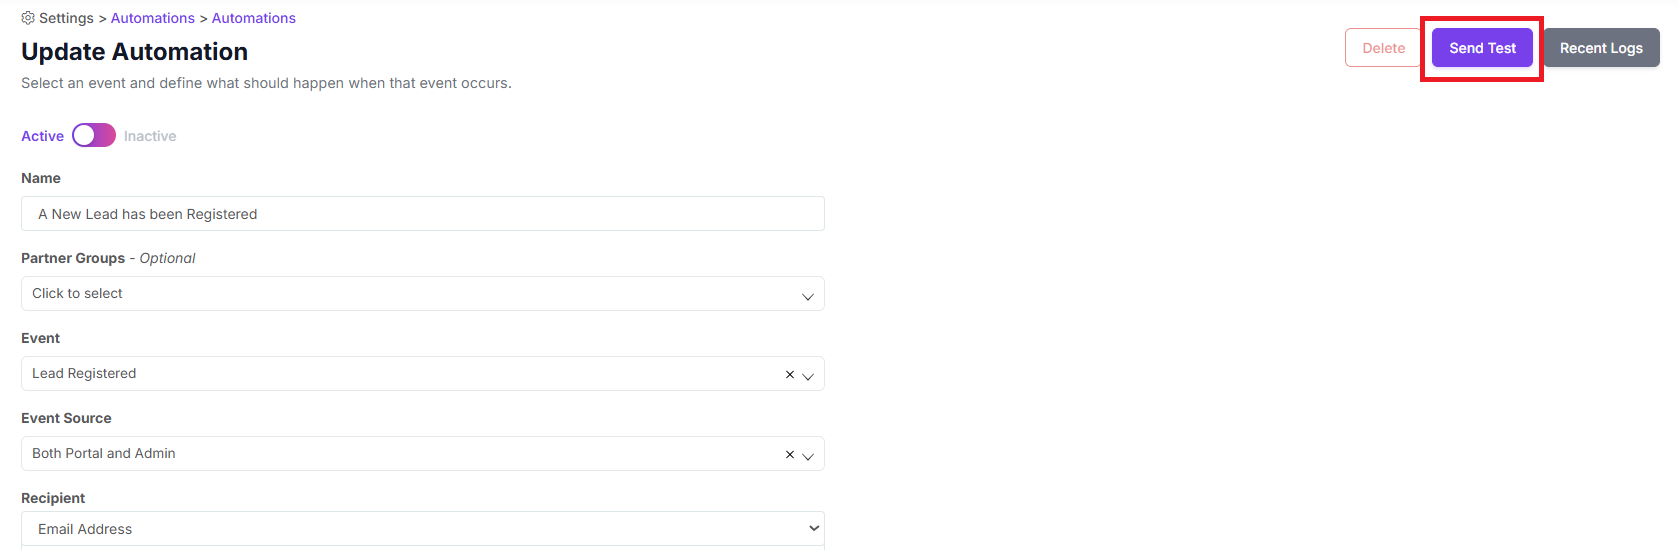Click the Settings gear icon in breadcrumb
The height and width of the screenshot is (550, 1678).
click(28, 18)
